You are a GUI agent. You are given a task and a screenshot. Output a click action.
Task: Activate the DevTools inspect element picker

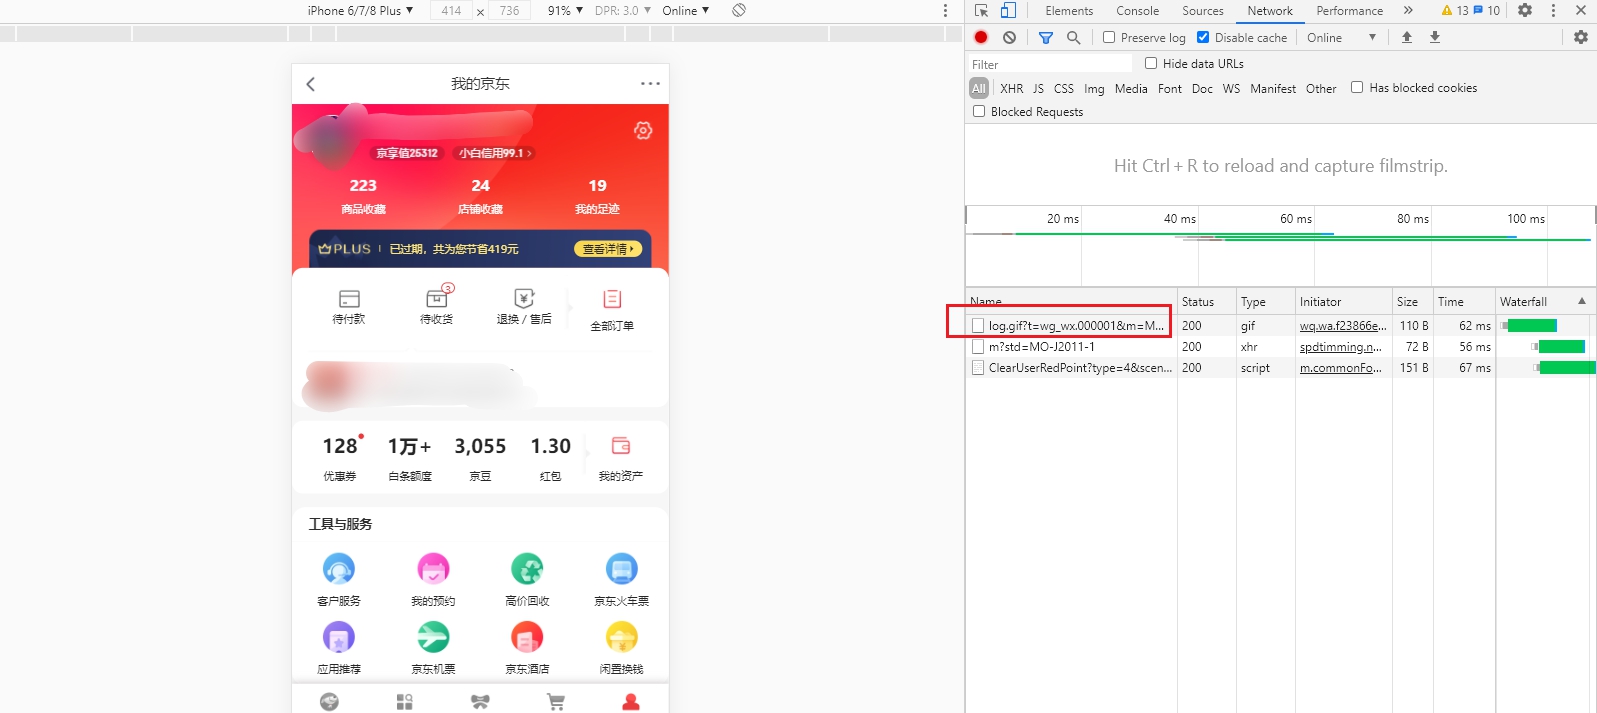click(x=981, y=10)
